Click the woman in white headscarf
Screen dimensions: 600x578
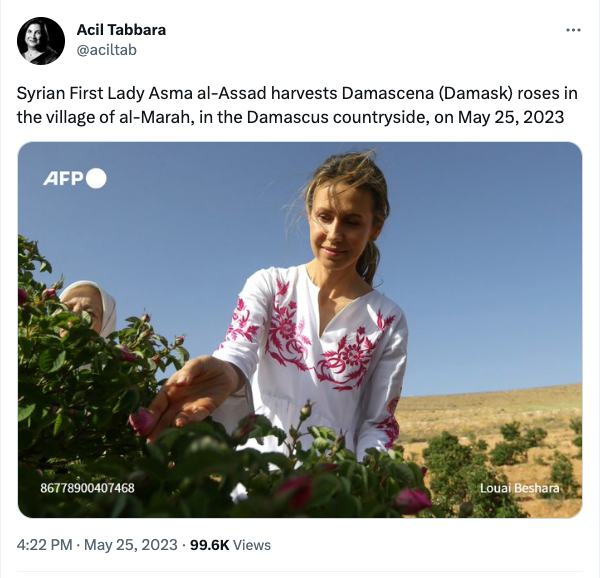coord(89,307)
